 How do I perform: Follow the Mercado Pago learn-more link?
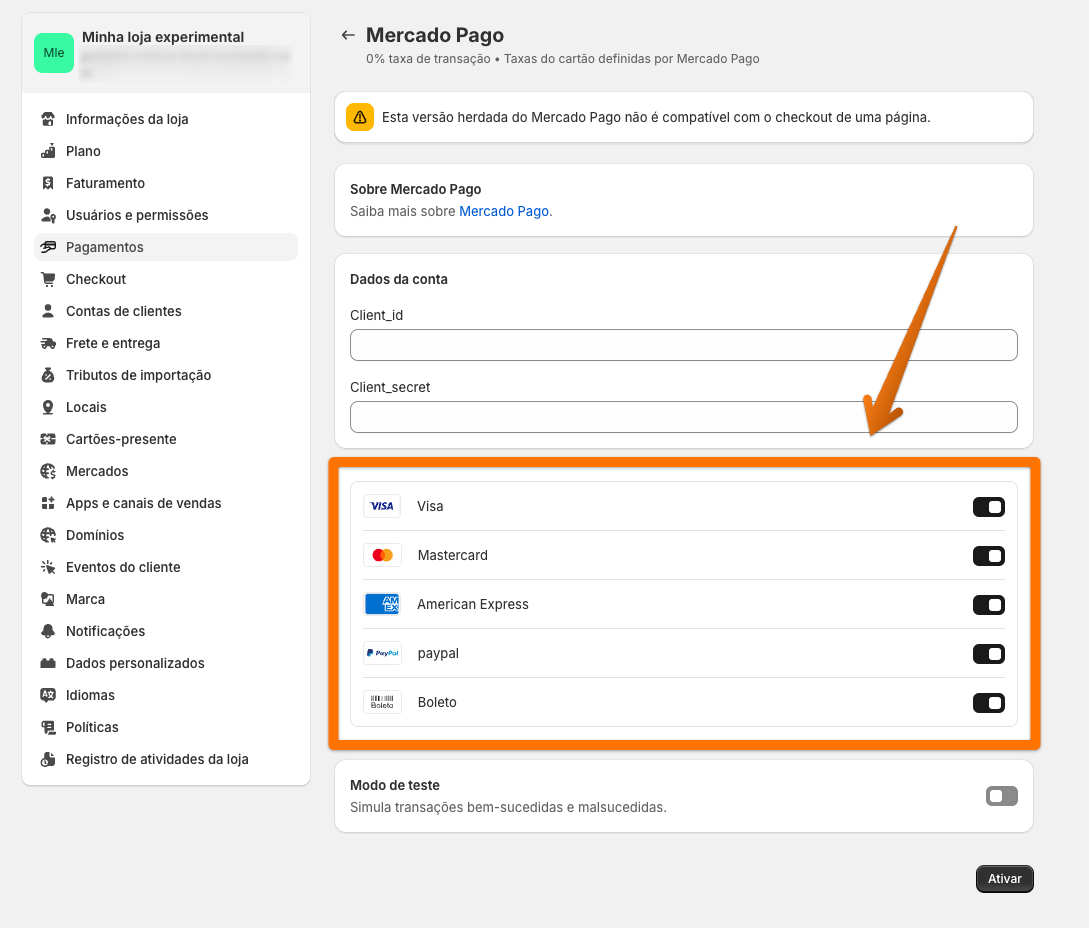click(x=504, y=211)
